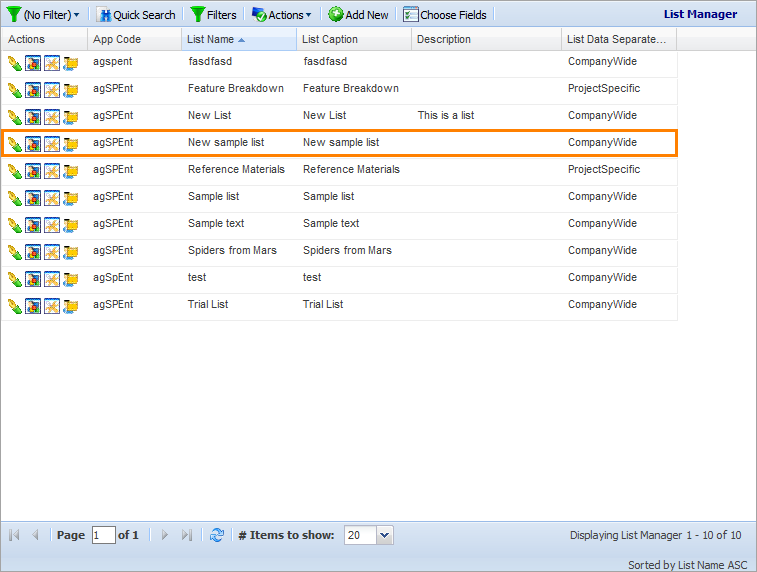This screenshot has width=757, height=572.
Task: Open the Filters panel
Action: point(213,15)
